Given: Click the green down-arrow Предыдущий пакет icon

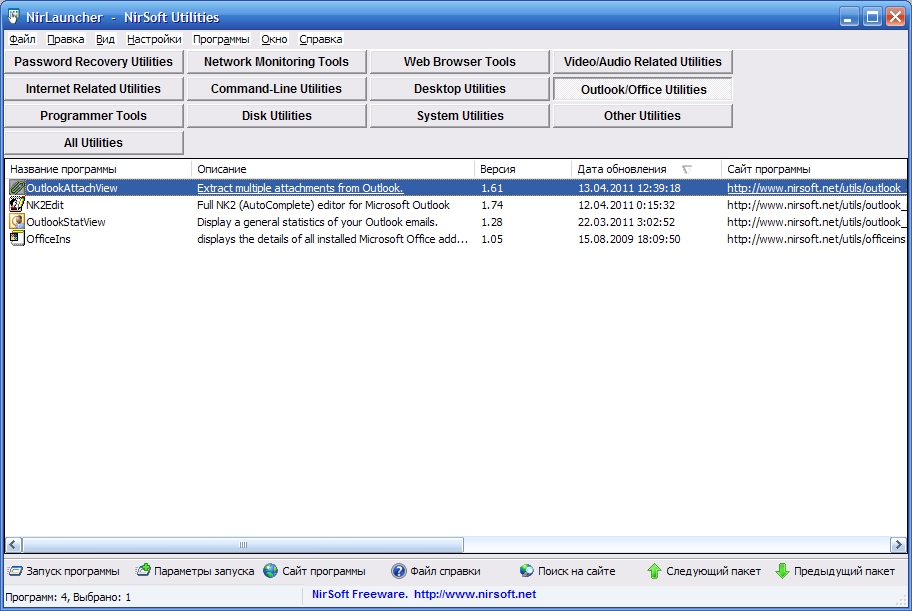Looking at the screenshot, I should click(x=782, y=571).
